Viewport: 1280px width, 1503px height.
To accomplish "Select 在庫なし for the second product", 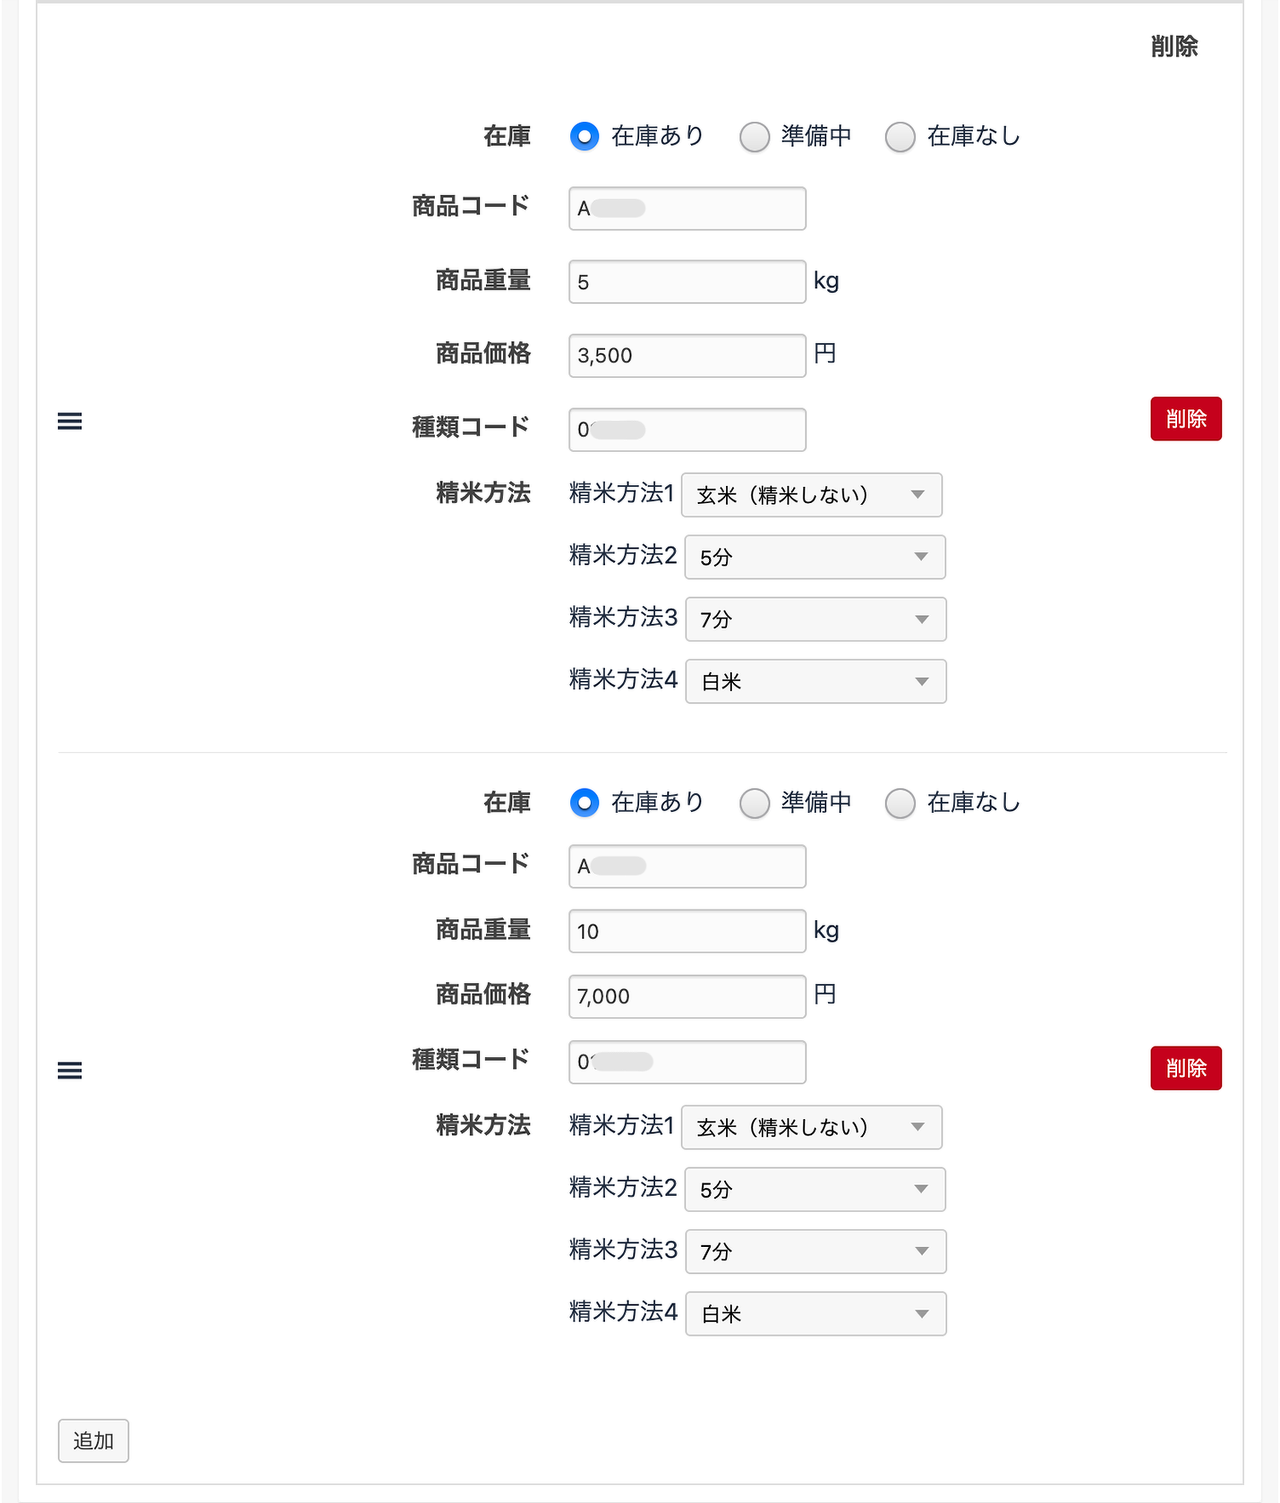I will [900, 803].
